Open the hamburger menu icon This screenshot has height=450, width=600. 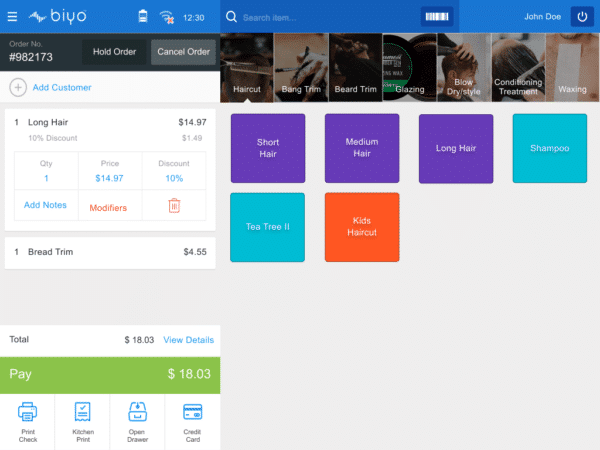(12, 17)
